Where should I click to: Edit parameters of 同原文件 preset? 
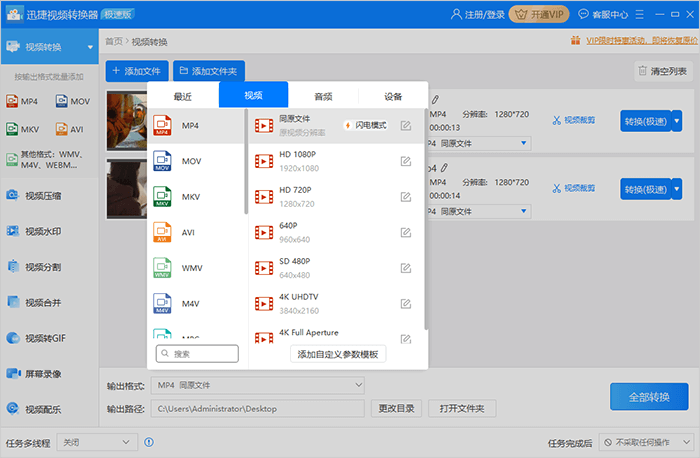[x=406, y=125]
